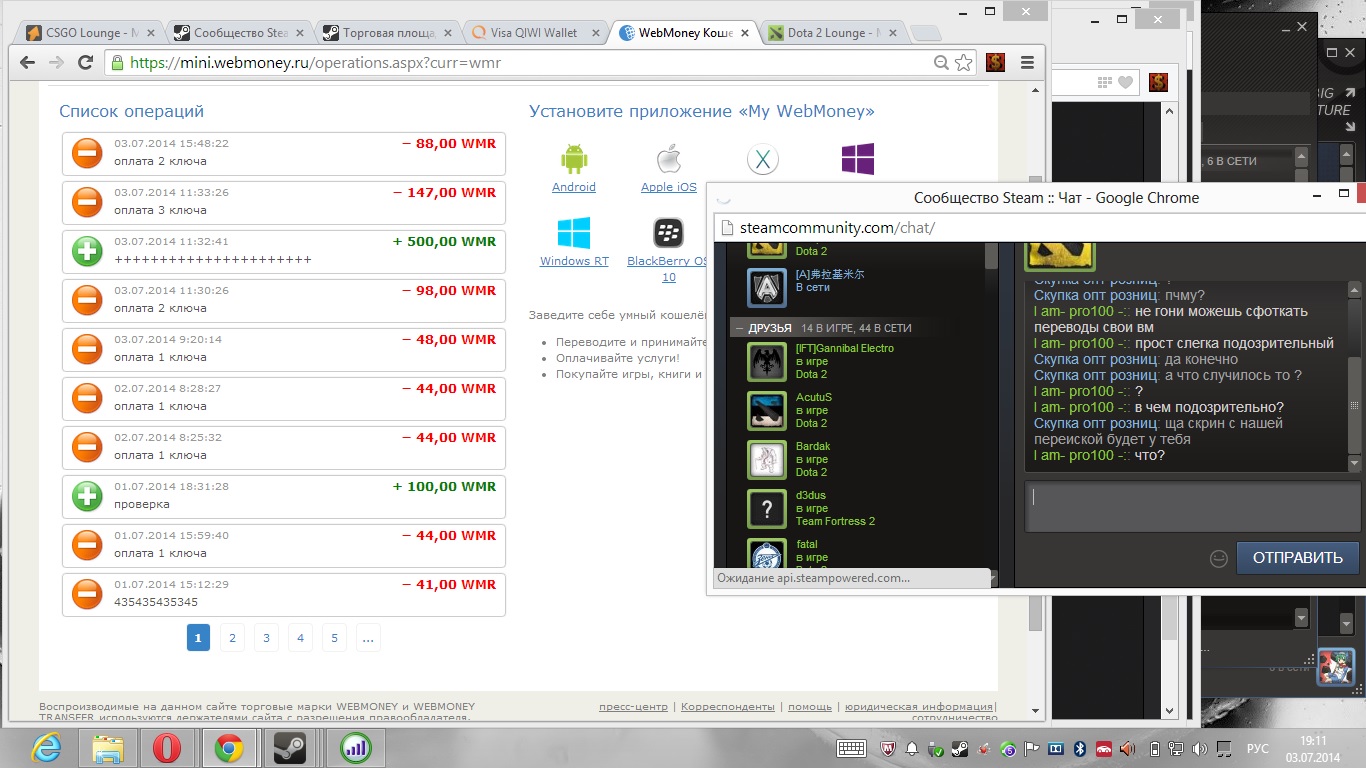Image resolution: width=1366 pixels, height=768 pixels.
Task: Open the emoticon picker in Steam chat
Action: point(1218,559)
